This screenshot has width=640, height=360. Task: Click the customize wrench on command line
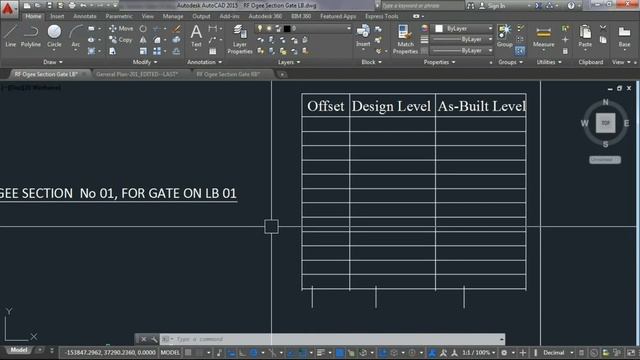[x=154, y=339]
